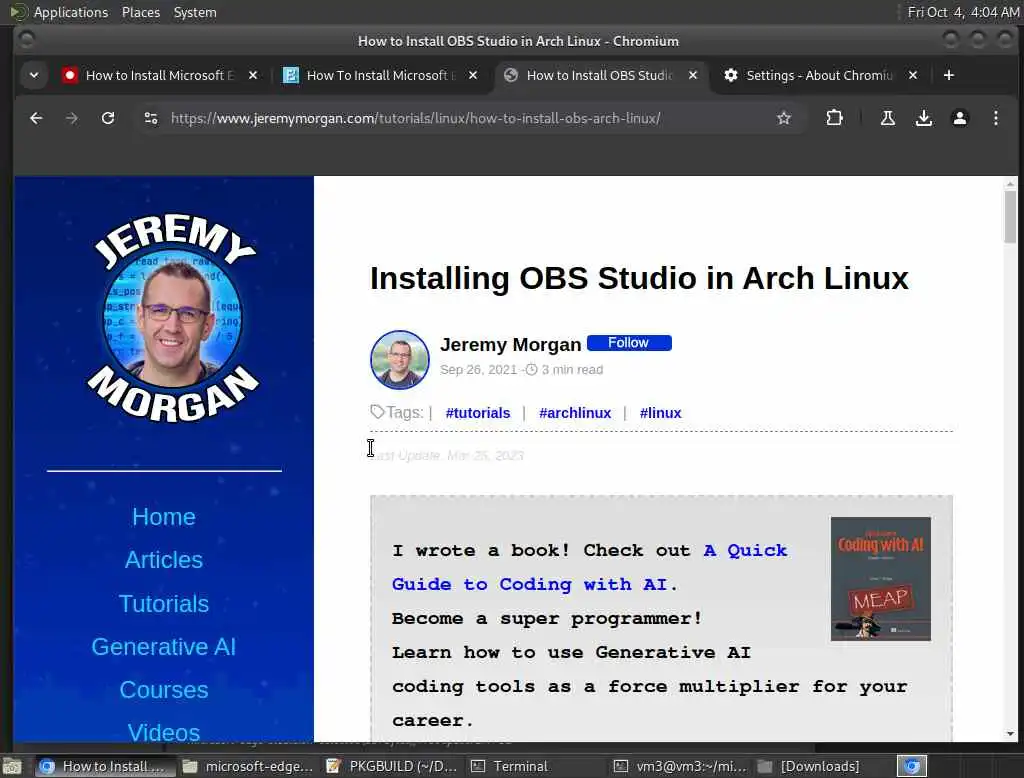Expand the tab search dropdown
1024x778 pixels.
click(x=33, y=75)
